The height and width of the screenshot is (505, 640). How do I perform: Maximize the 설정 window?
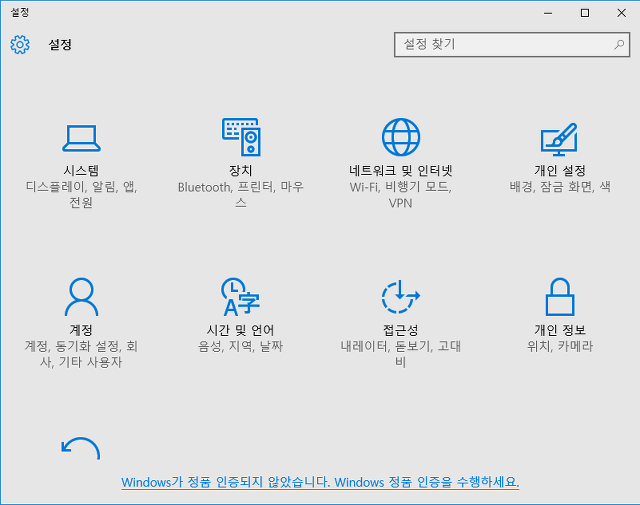[585, 13]
